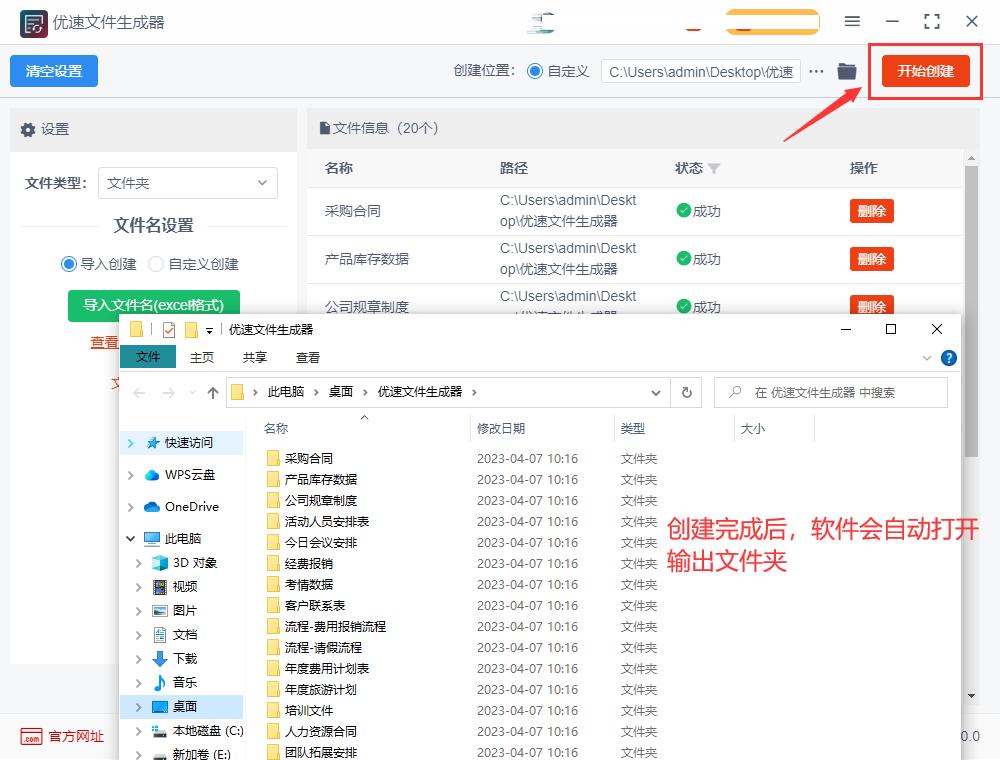
Task: Navigate up using Explorer's up arrow
Action: [211, 392]
